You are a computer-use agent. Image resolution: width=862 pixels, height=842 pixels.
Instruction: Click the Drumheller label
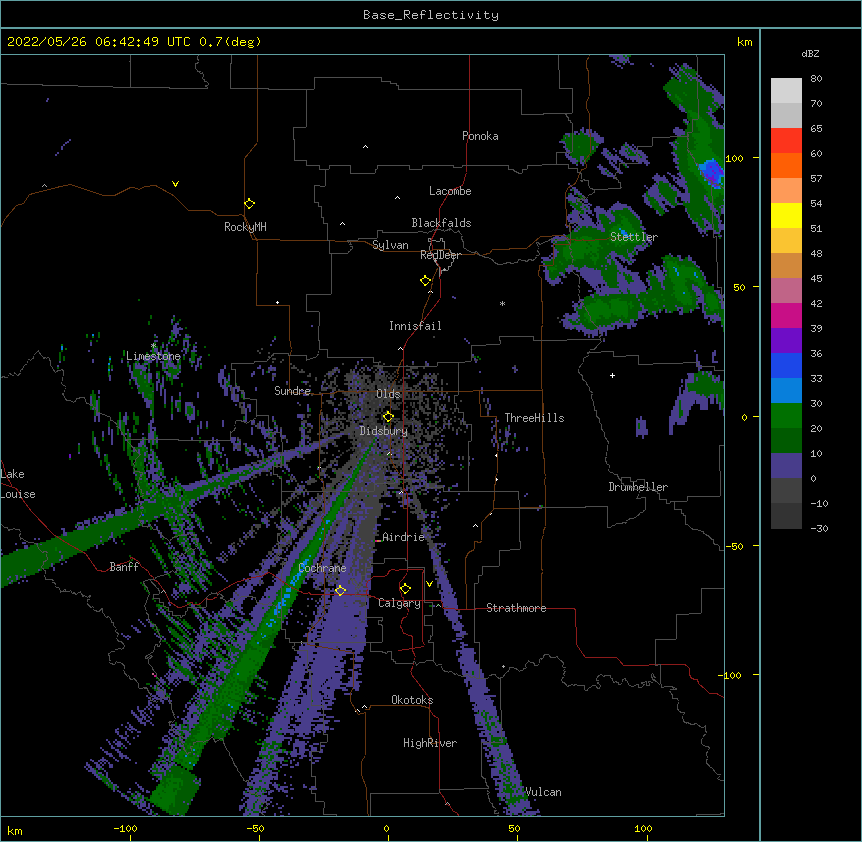(x=638, y=487)
